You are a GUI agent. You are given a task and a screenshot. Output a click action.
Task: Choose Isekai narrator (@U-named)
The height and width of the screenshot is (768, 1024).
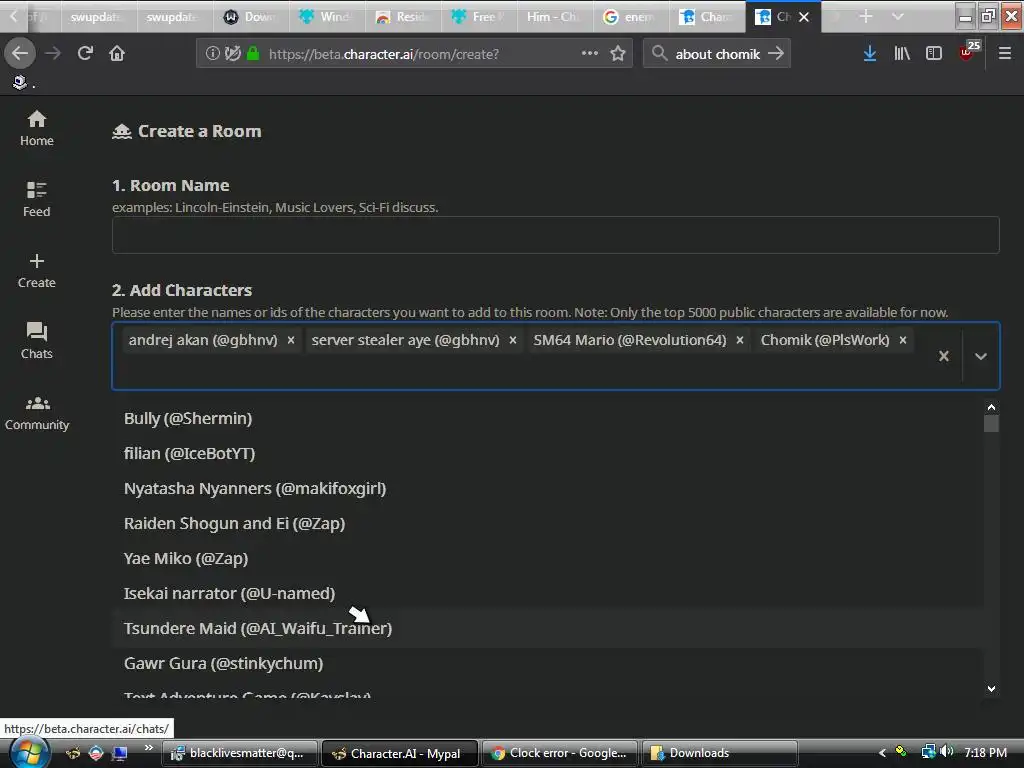coord(547,593)
